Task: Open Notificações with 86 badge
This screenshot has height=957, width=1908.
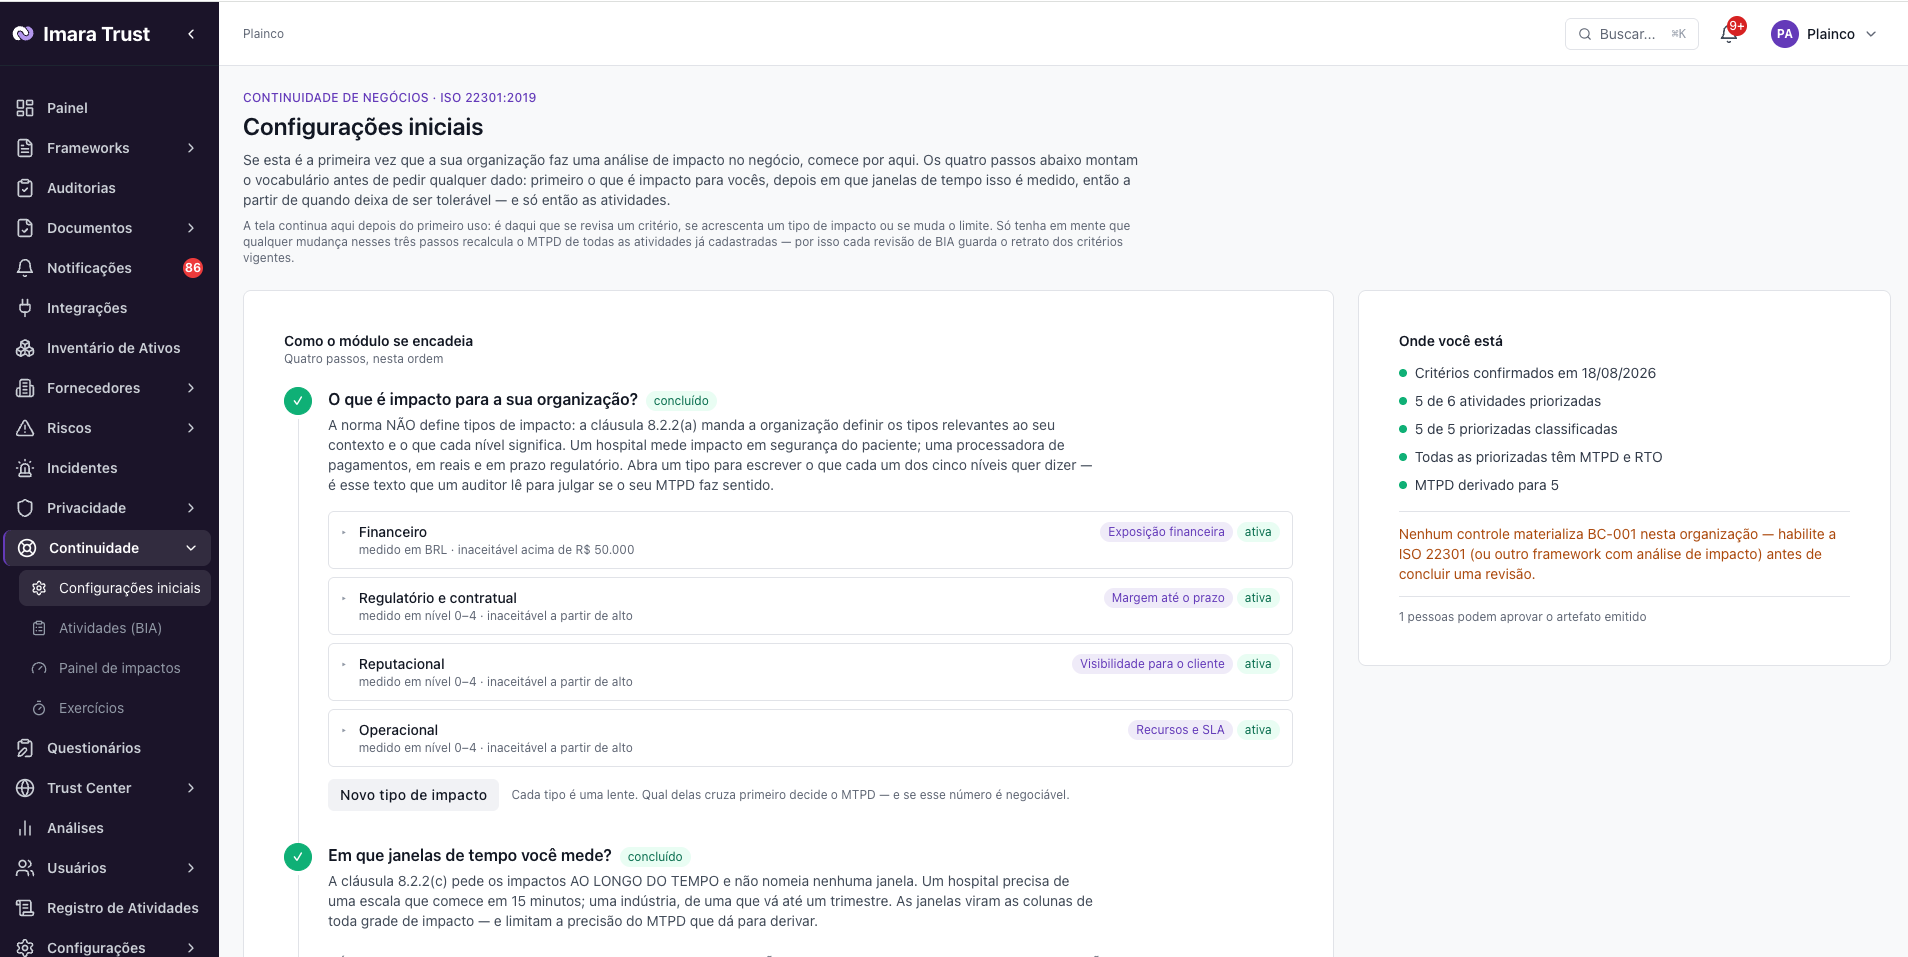Action: point(109,268)
